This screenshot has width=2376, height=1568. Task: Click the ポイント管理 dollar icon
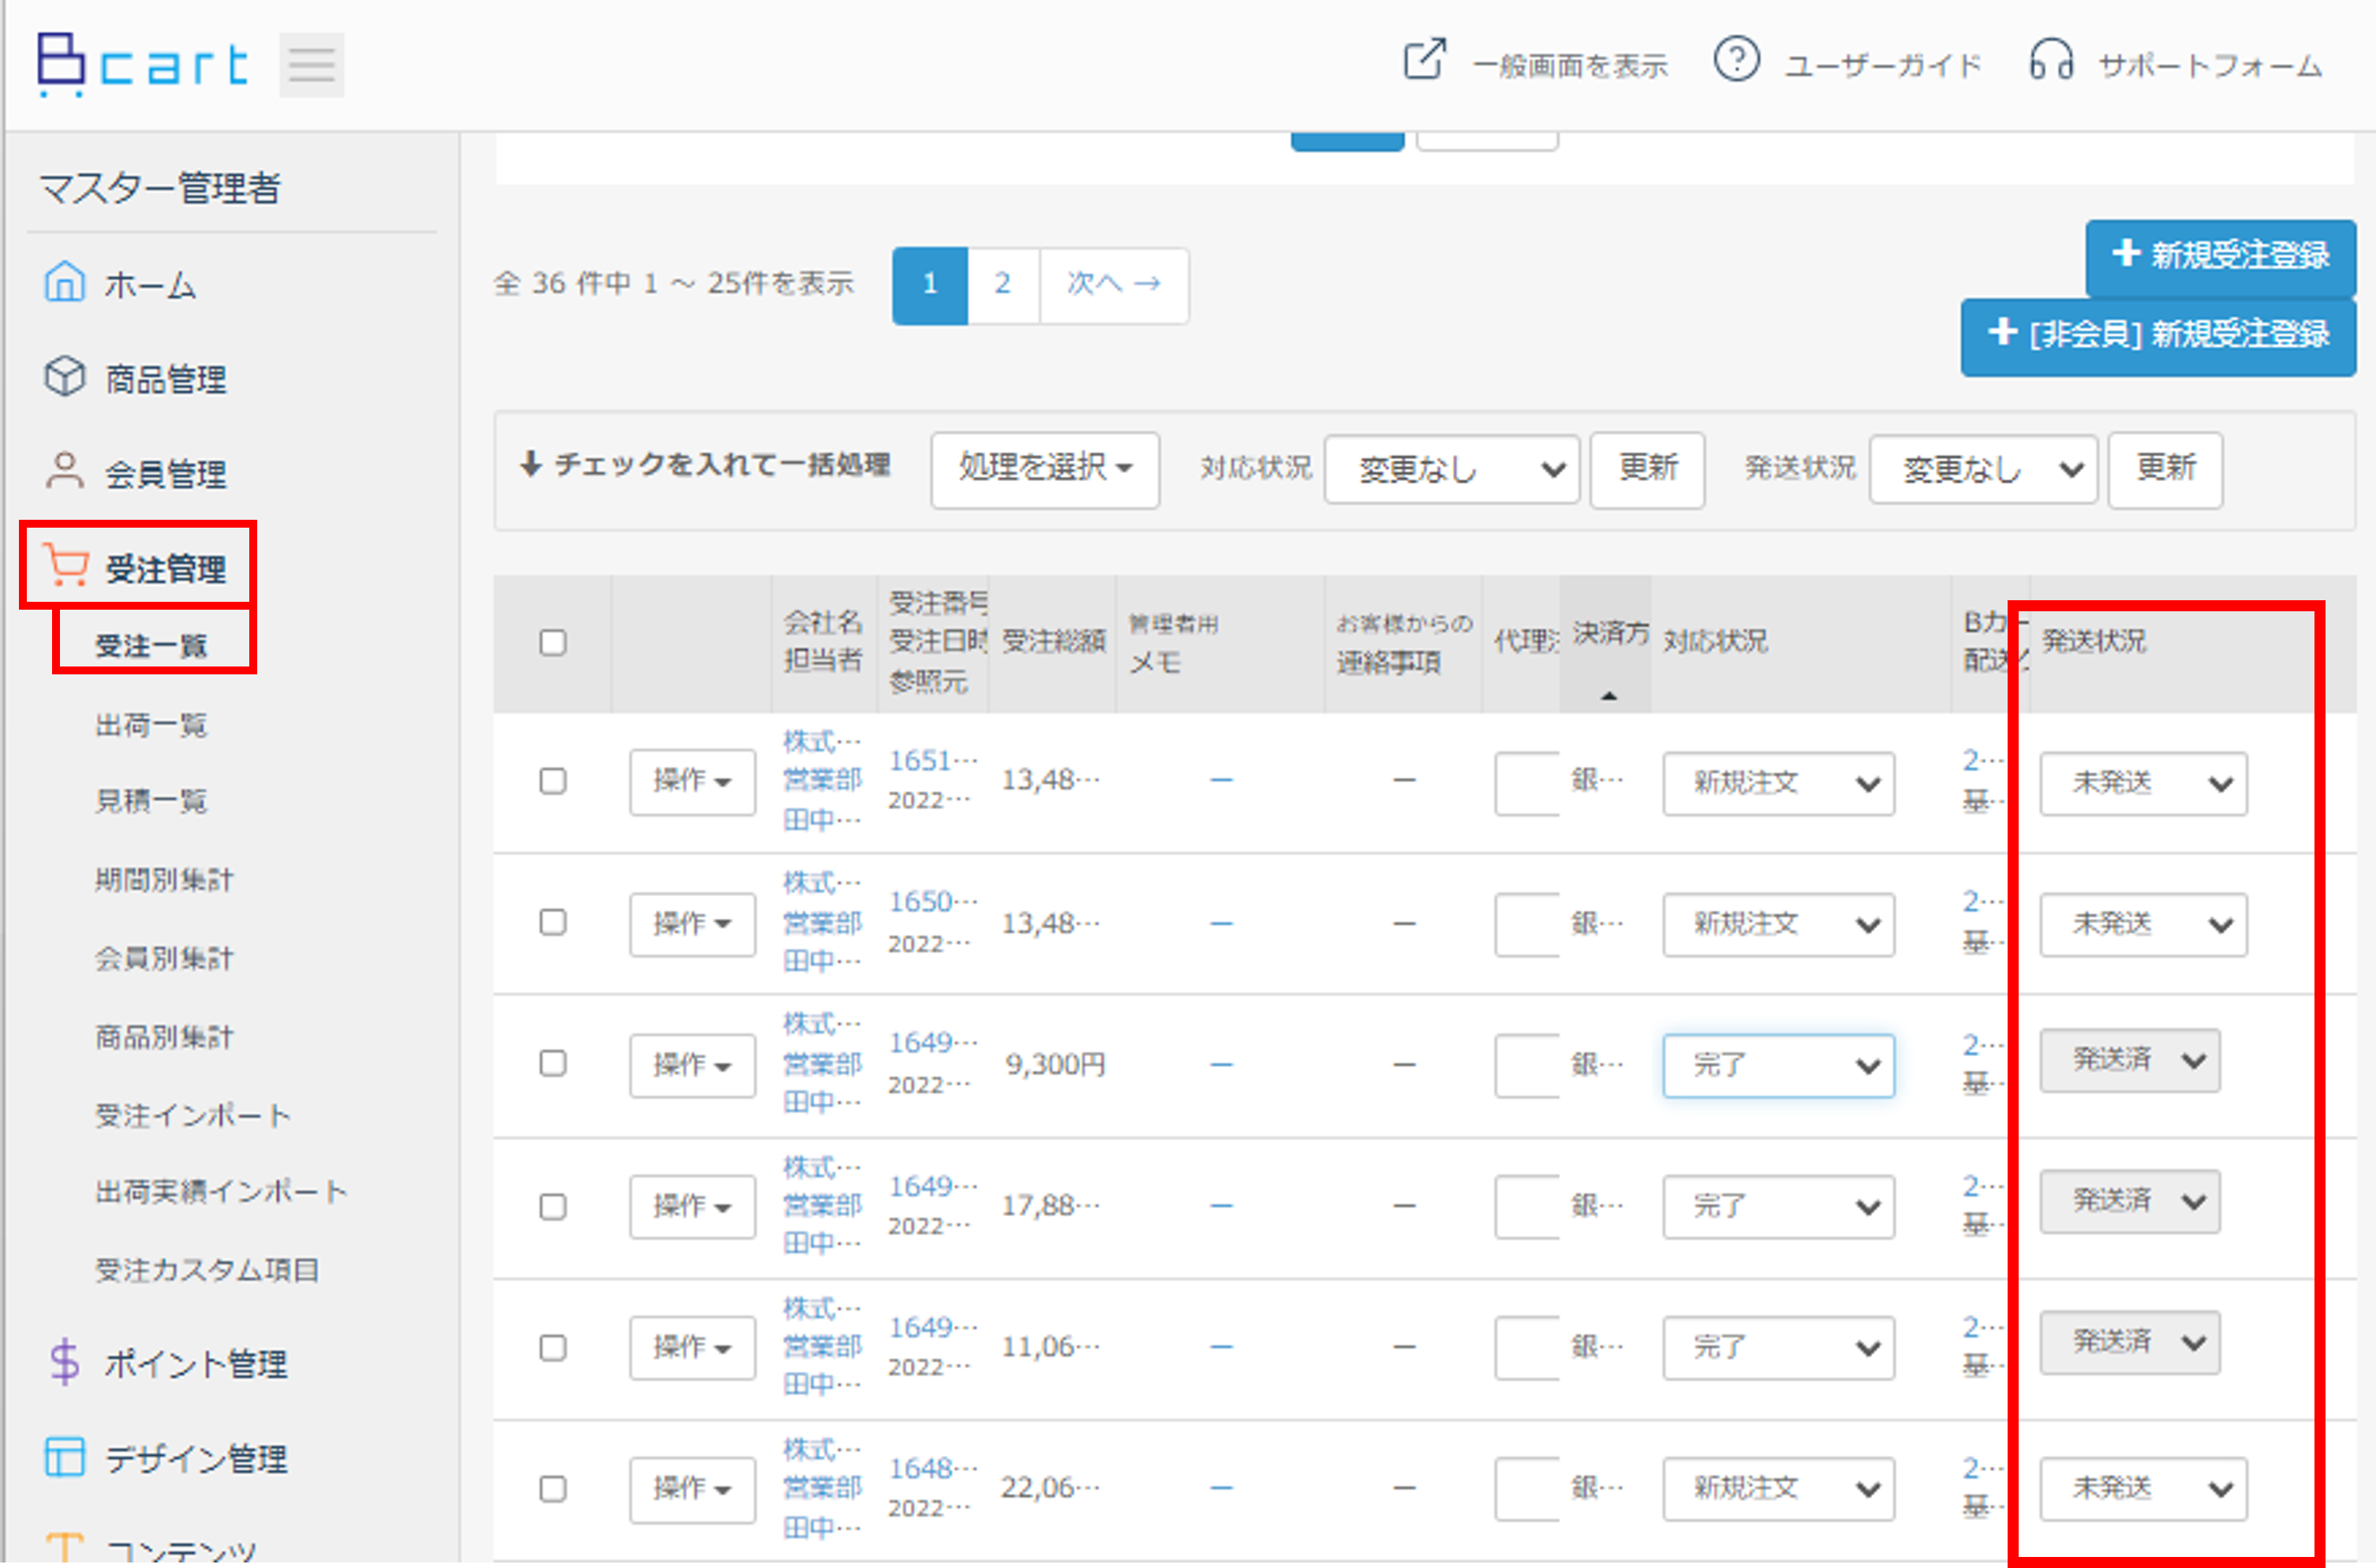(x=64, y=1361)
